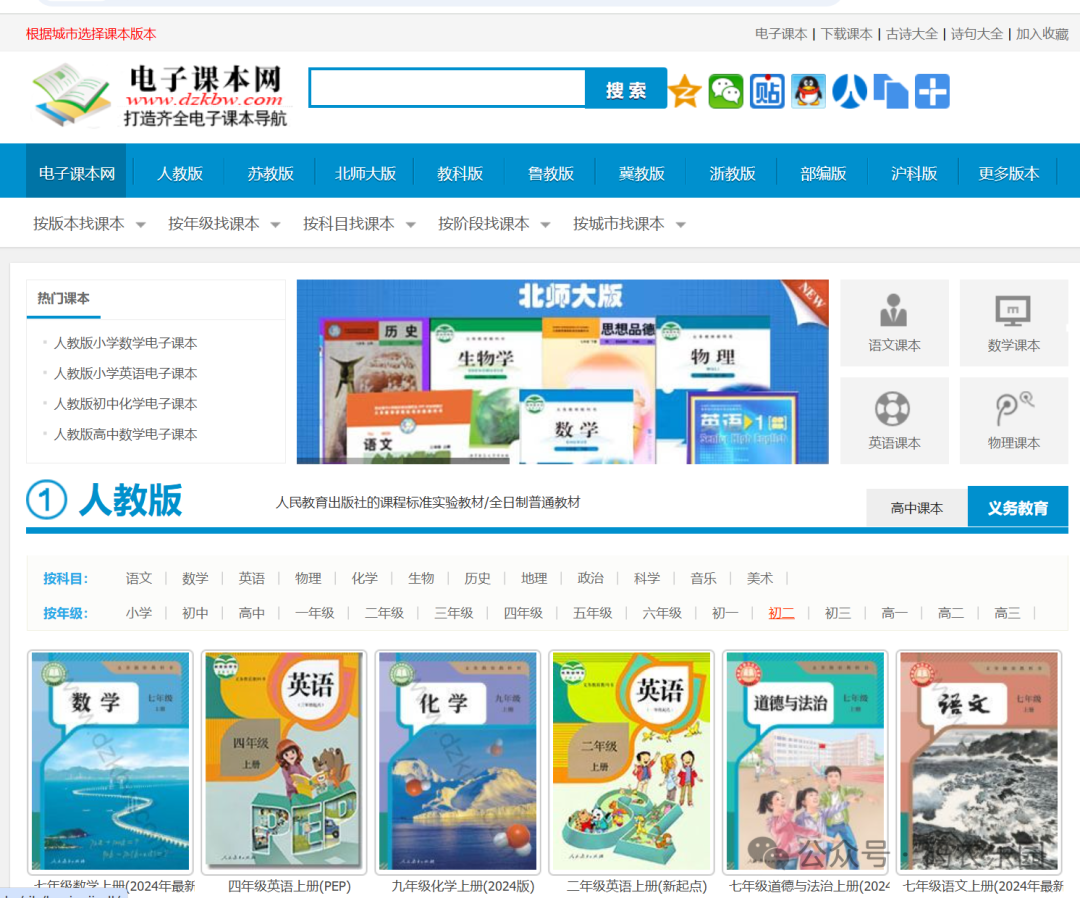Screen dimensions: 1080x898
Task: Open the 浙教版 nav item
Action: tap(732, 173)
